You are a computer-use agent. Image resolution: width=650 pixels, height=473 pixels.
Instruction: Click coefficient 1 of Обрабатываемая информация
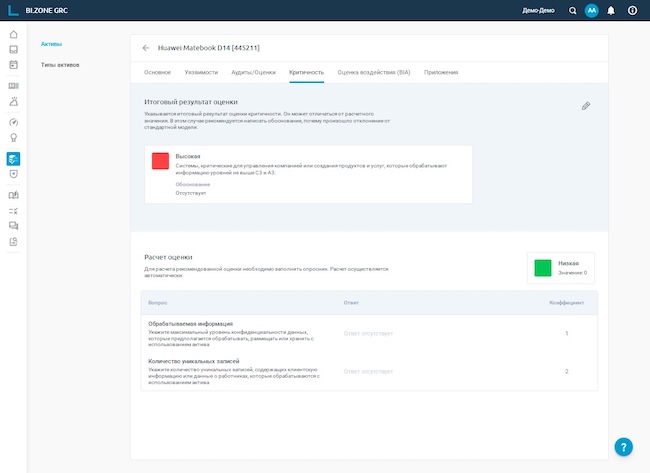click(567, 333)
